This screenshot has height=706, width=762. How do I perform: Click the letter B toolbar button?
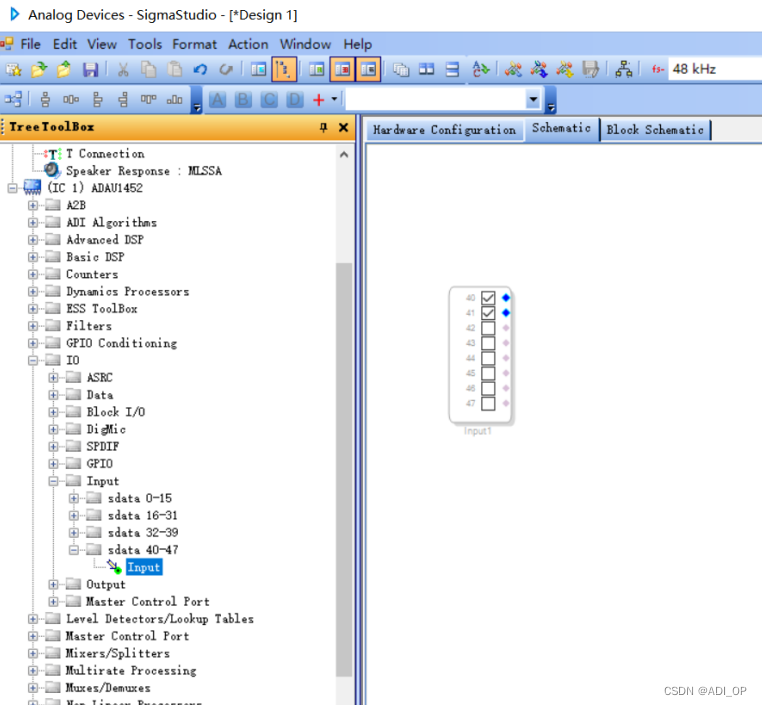243,100
